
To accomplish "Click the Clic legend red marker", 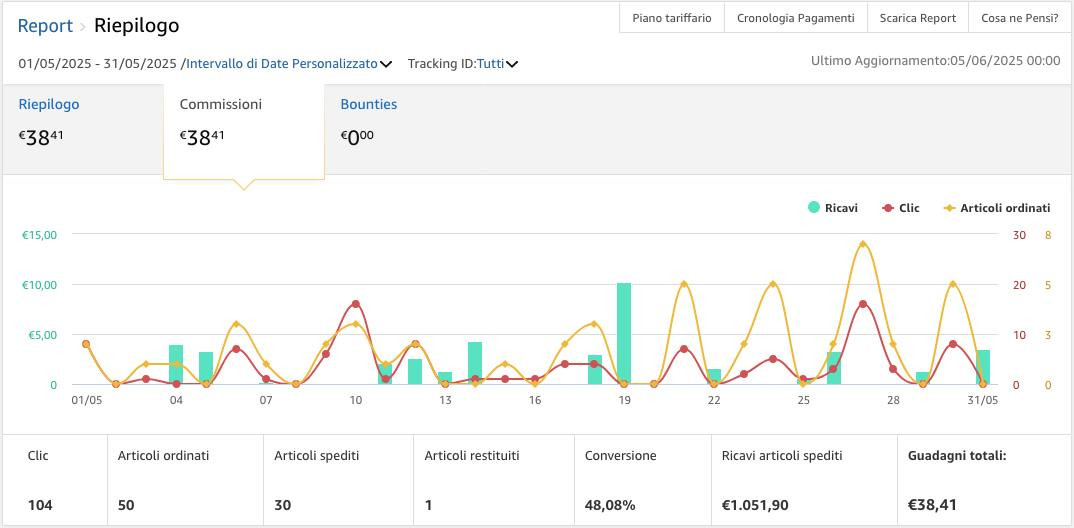I will click(888, 208).
